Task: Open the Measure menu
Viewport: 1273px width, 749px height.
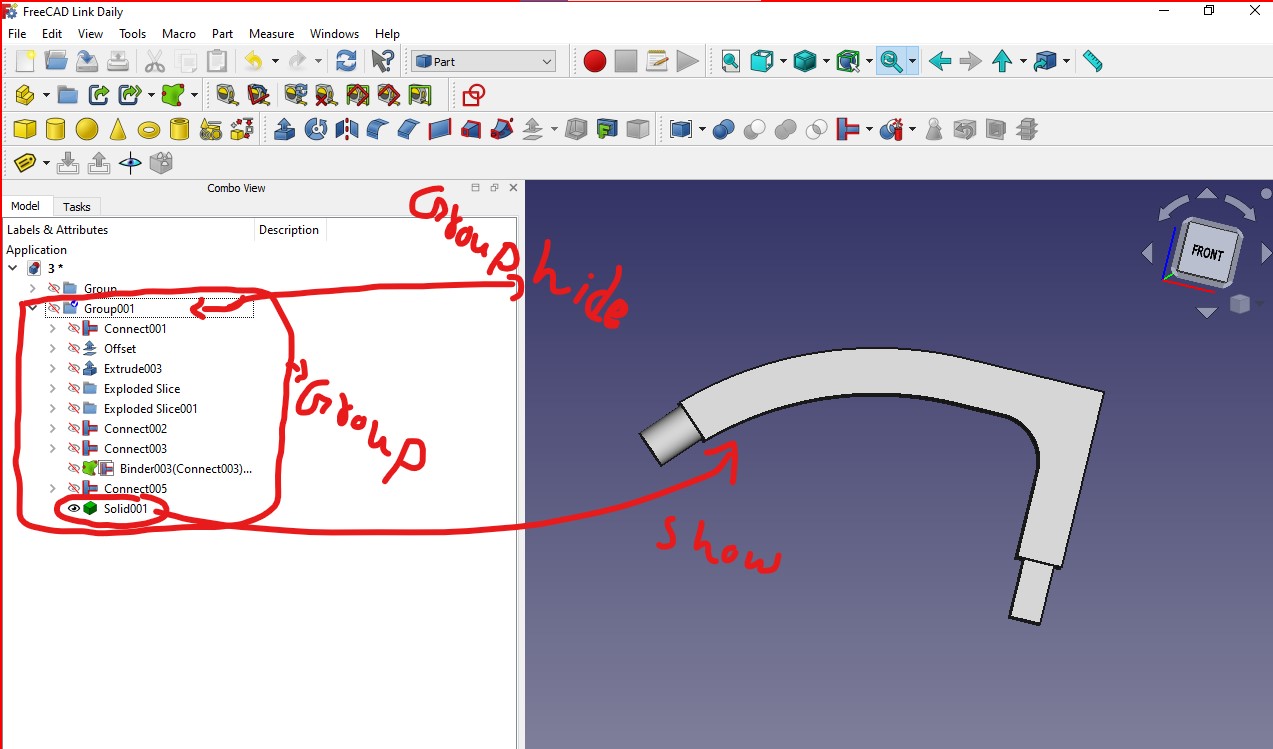Action: click(x=271, y=33)
